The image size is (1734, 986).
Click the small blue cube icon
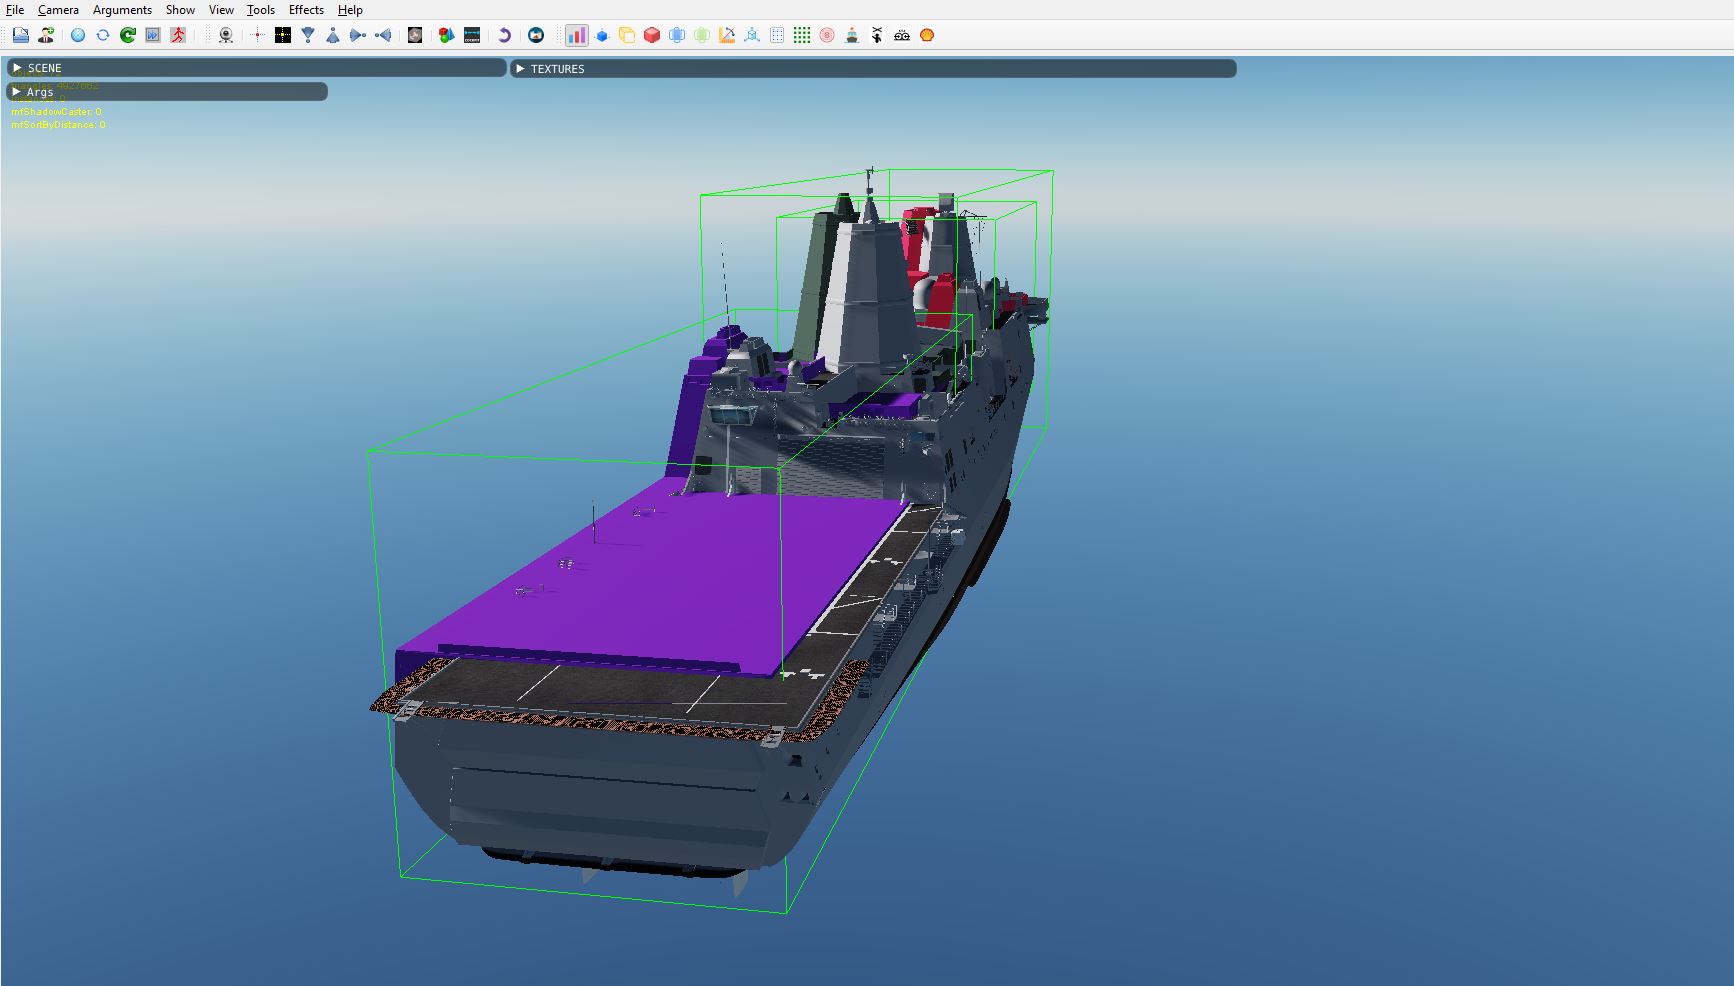(x=602, y=35)
